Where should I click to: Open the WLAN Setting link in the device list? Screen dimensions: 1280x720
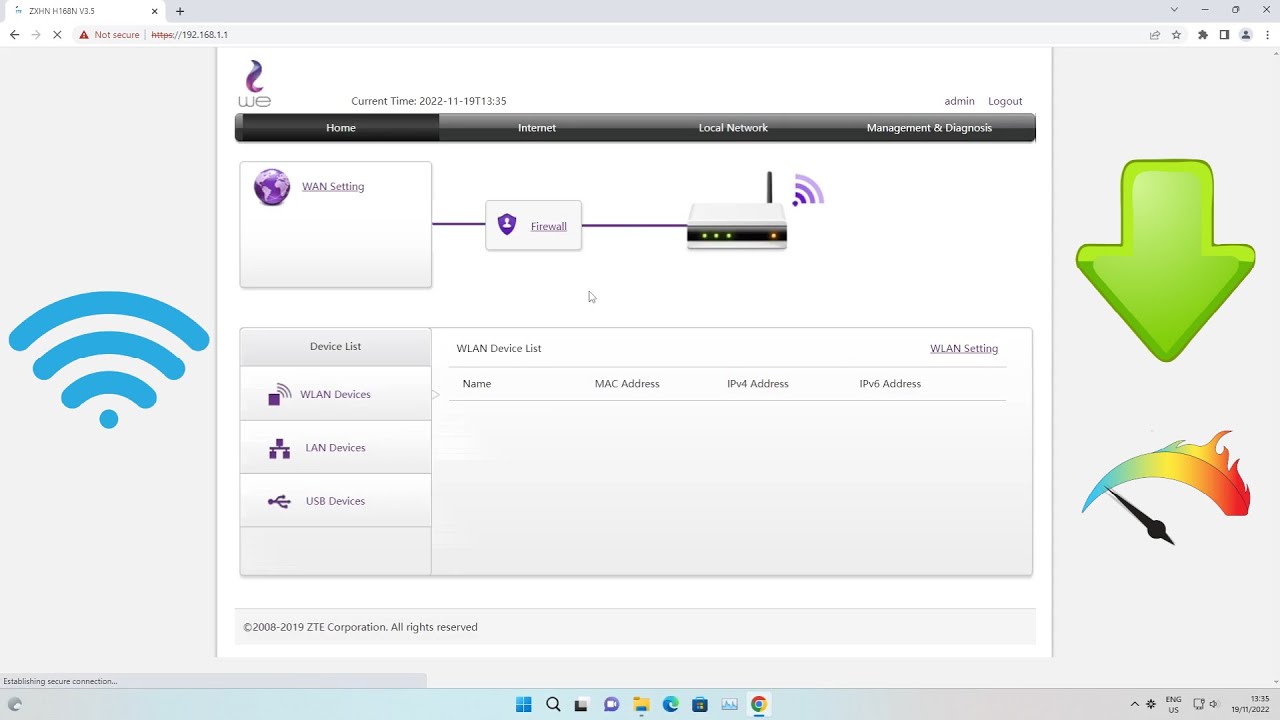[x=964, y=349]
